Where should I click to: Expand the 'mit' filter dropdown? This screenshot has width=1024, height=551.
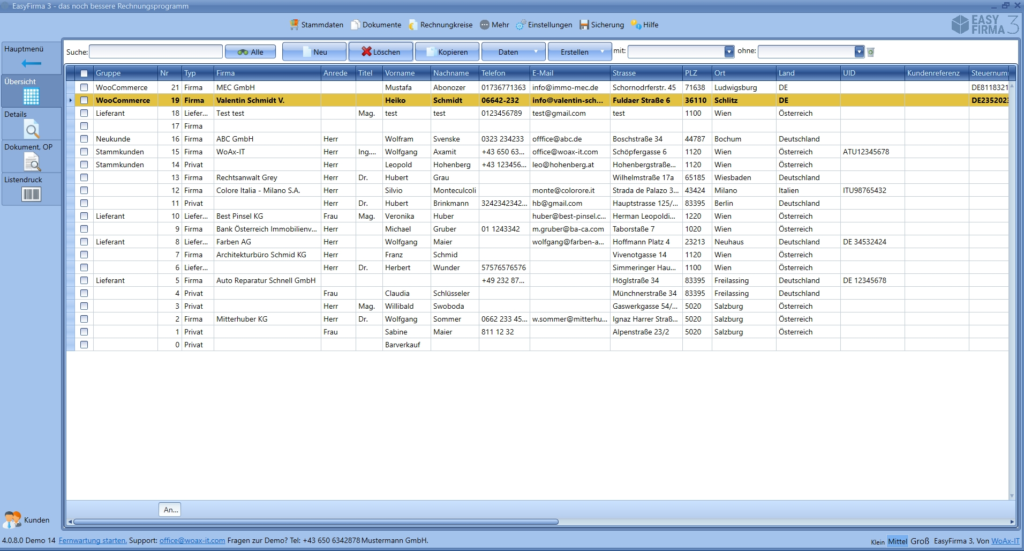[x=729, y=51]
